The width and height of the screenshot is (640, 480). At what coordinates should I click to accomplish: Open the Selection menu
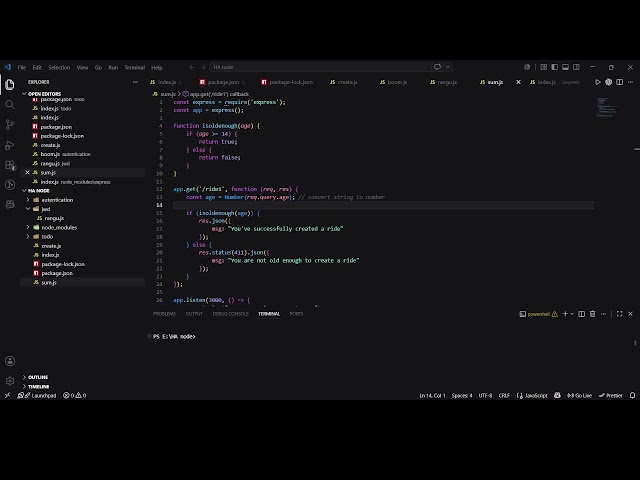coord(59,67)
